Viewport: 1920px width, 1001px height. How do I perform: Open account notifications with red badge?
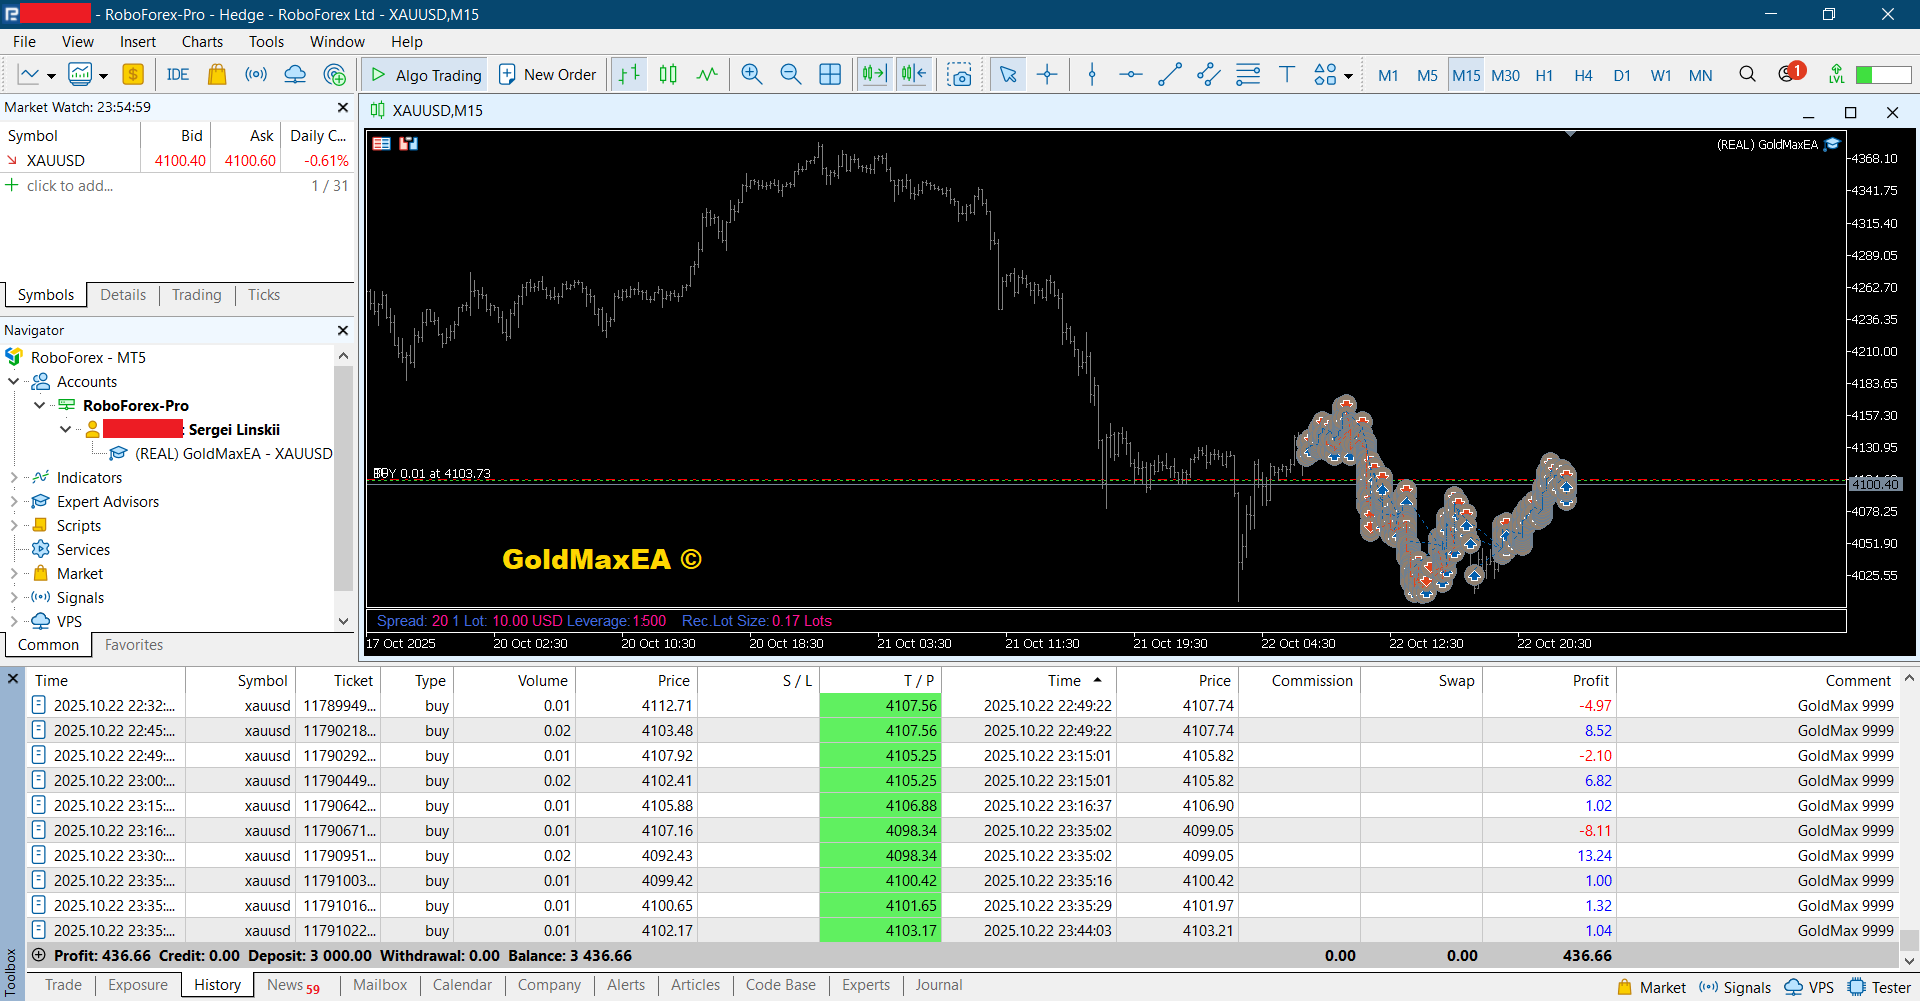[x=1790, y=73]
